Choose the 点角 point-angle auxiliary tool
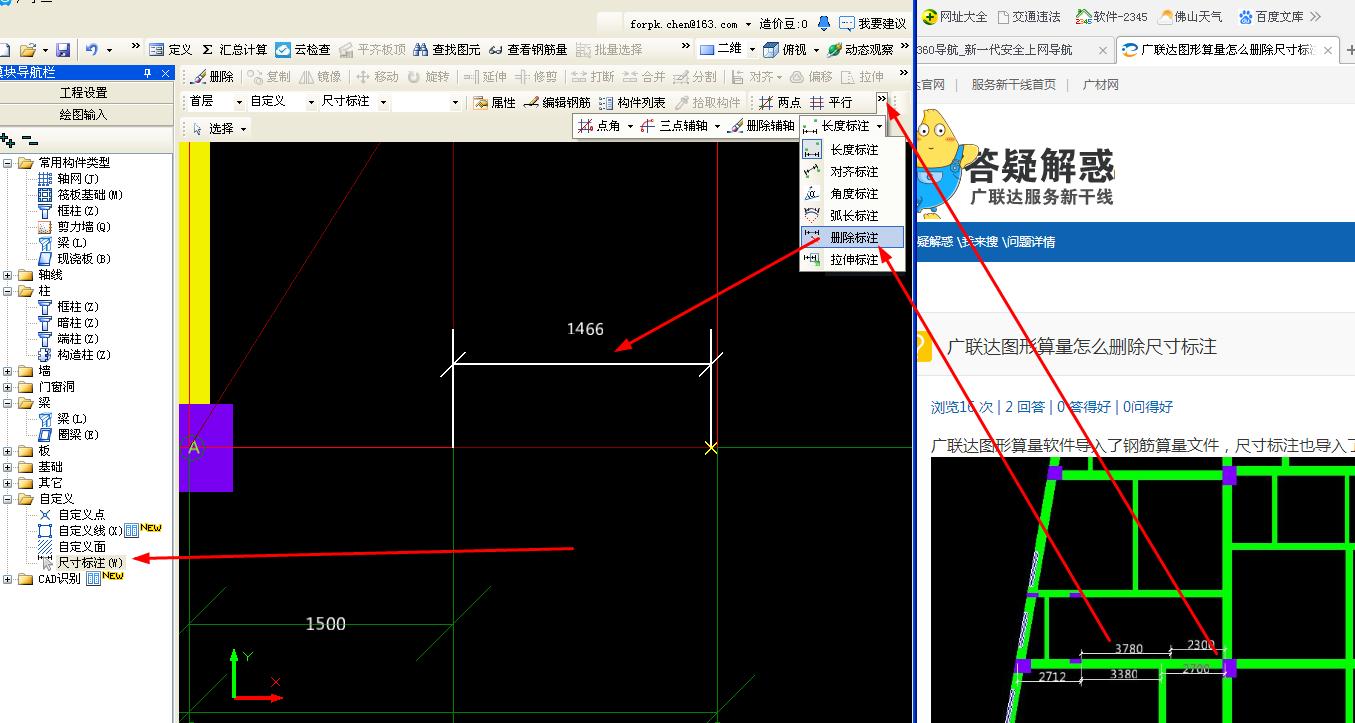Screen dimensions: 1355x723 tap(600, 126)
